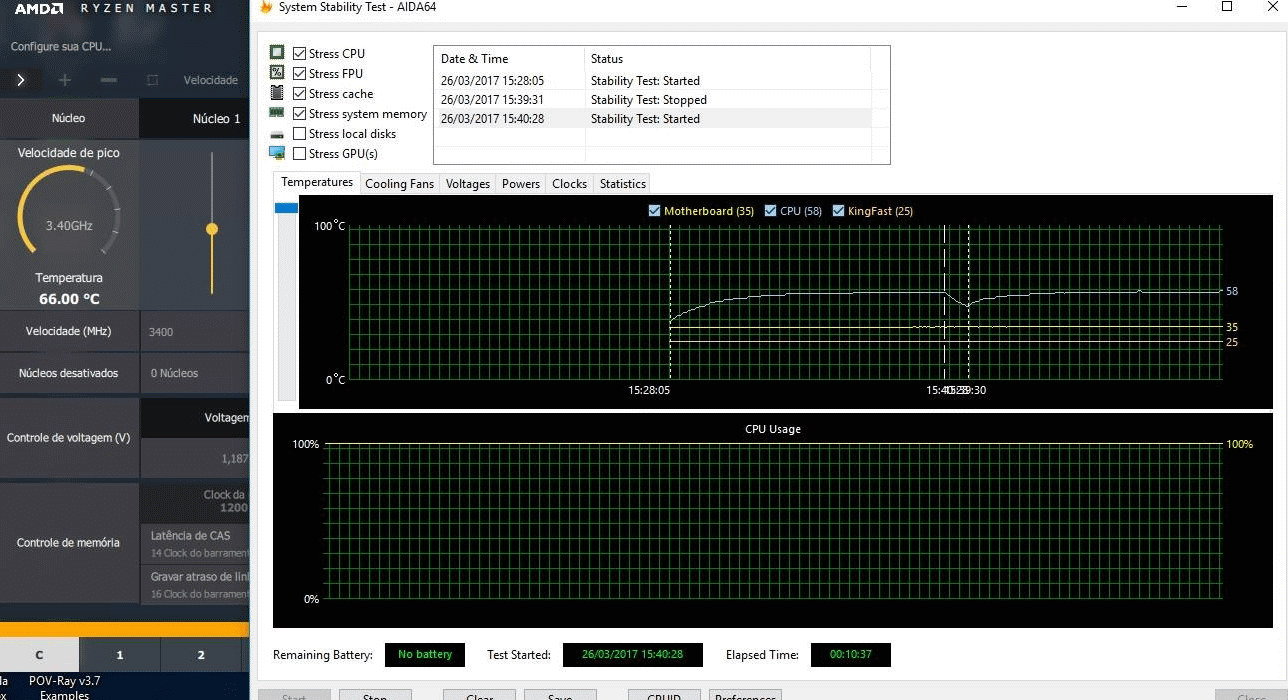This screenshot has height=700, width=1288.
Task: Select log row 'Stability Test: Started' at 15:28:05
Action: [x=653, y=80]
